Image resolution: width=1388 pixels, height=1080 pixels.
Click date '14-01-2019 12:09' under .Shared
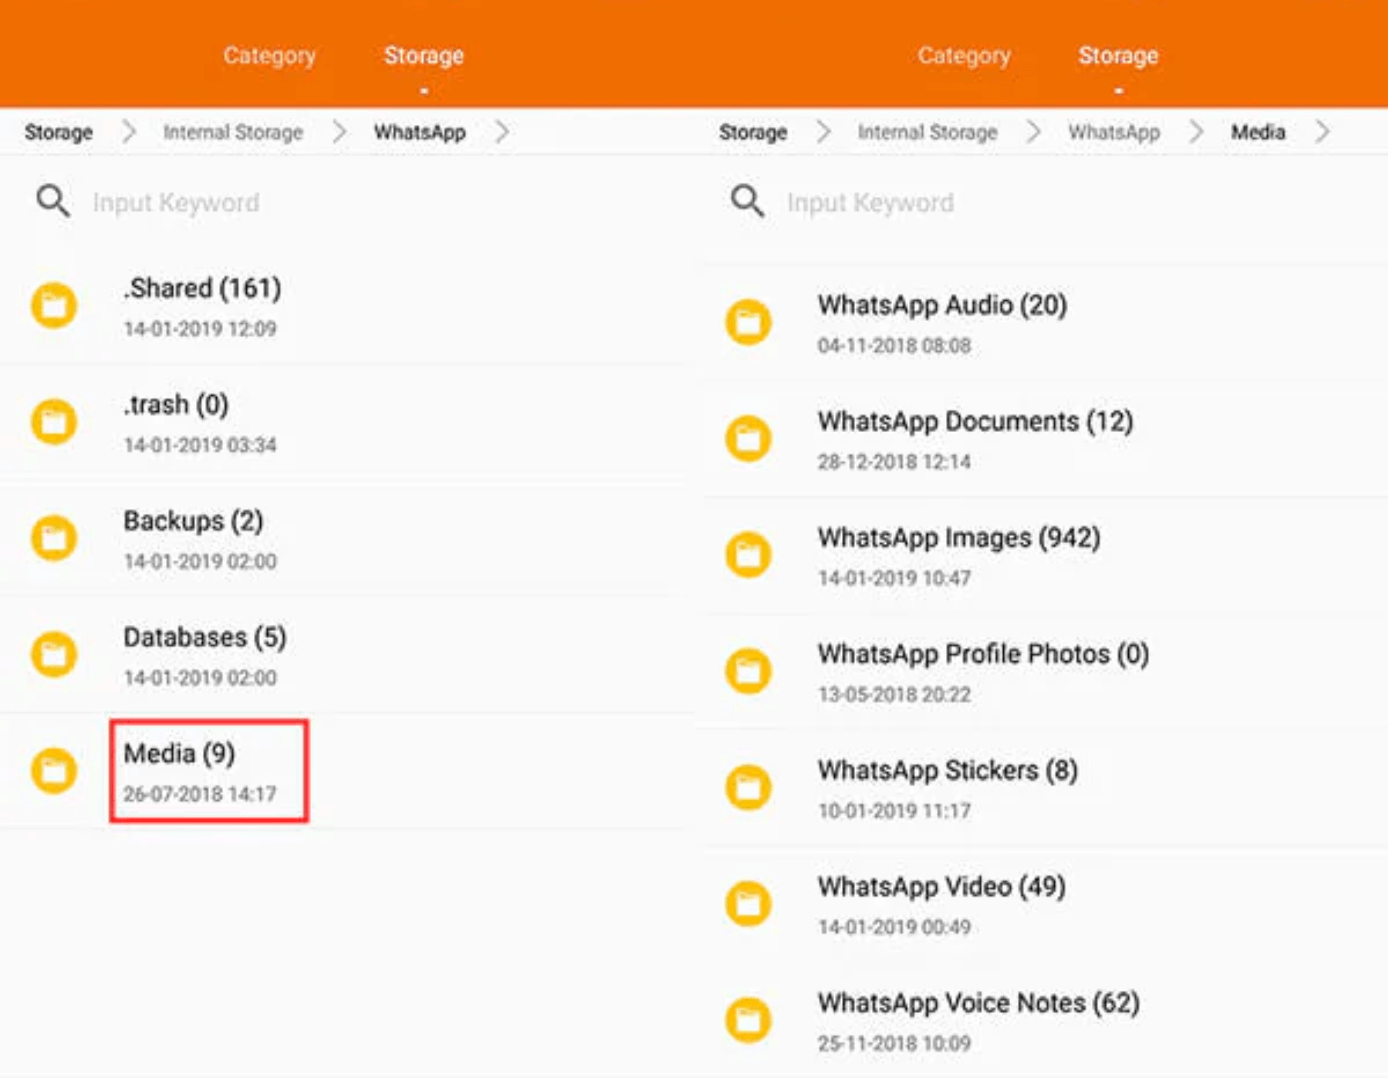pos(200,329)
